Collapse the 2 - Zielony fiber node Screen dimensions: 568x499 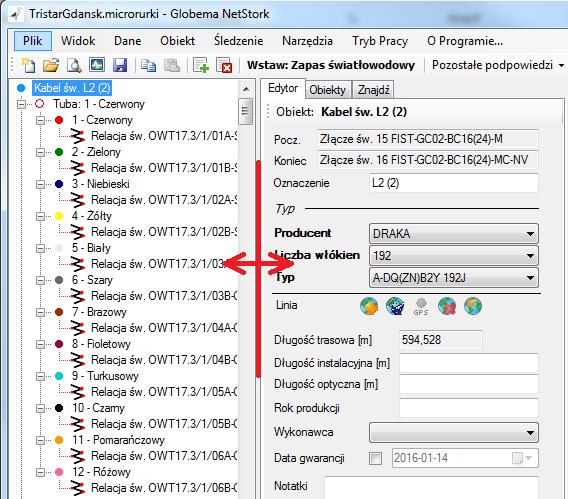[x=41, y=152]
